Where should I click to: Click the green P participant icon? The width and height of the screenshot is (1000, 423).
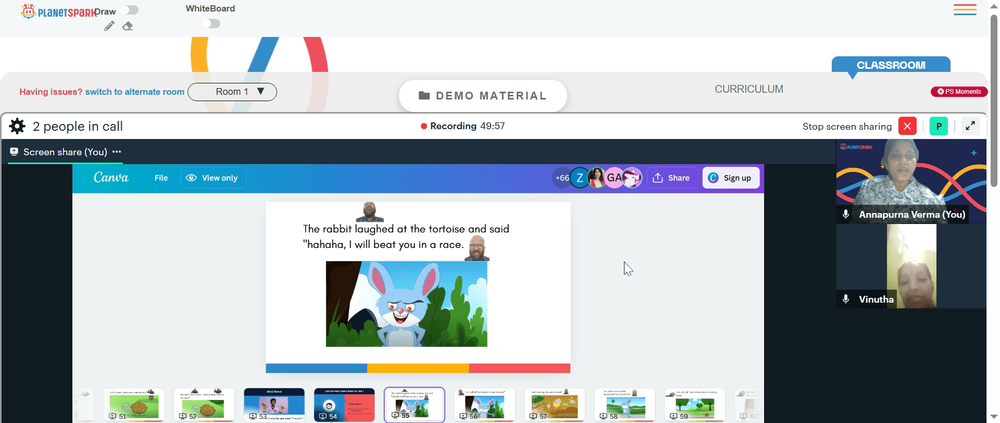tap(938, 126)
